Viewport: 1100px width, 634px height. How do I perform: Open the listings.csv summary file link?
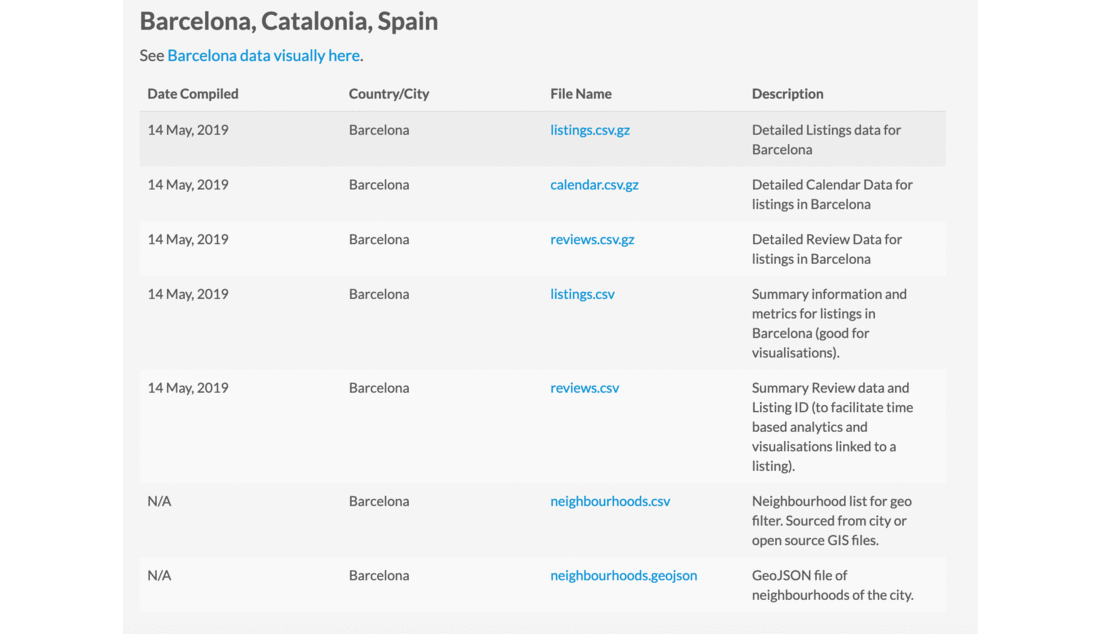(582, 295)
